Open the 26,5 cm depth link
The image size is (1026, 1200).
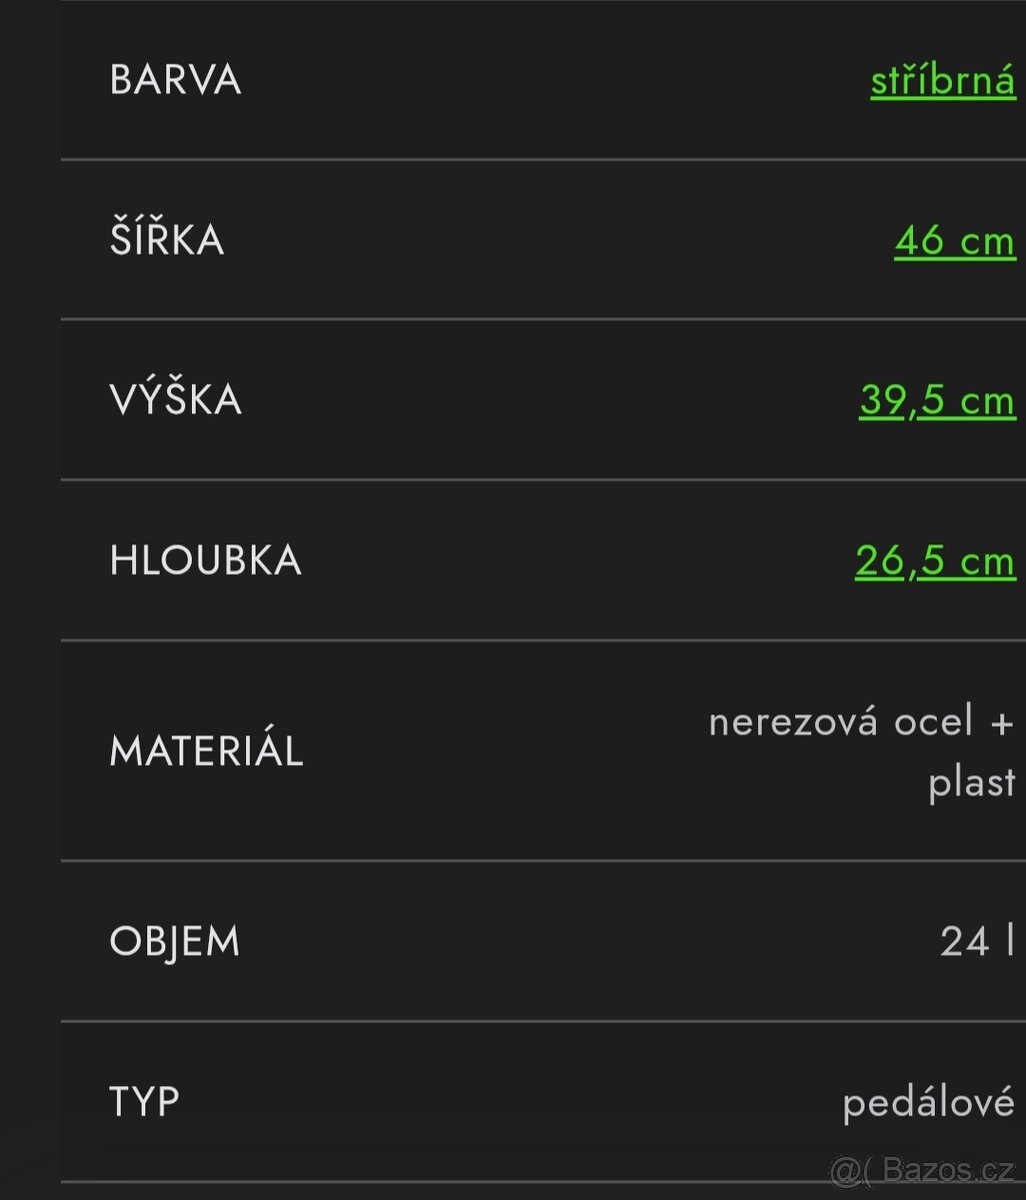pos(935,561)
